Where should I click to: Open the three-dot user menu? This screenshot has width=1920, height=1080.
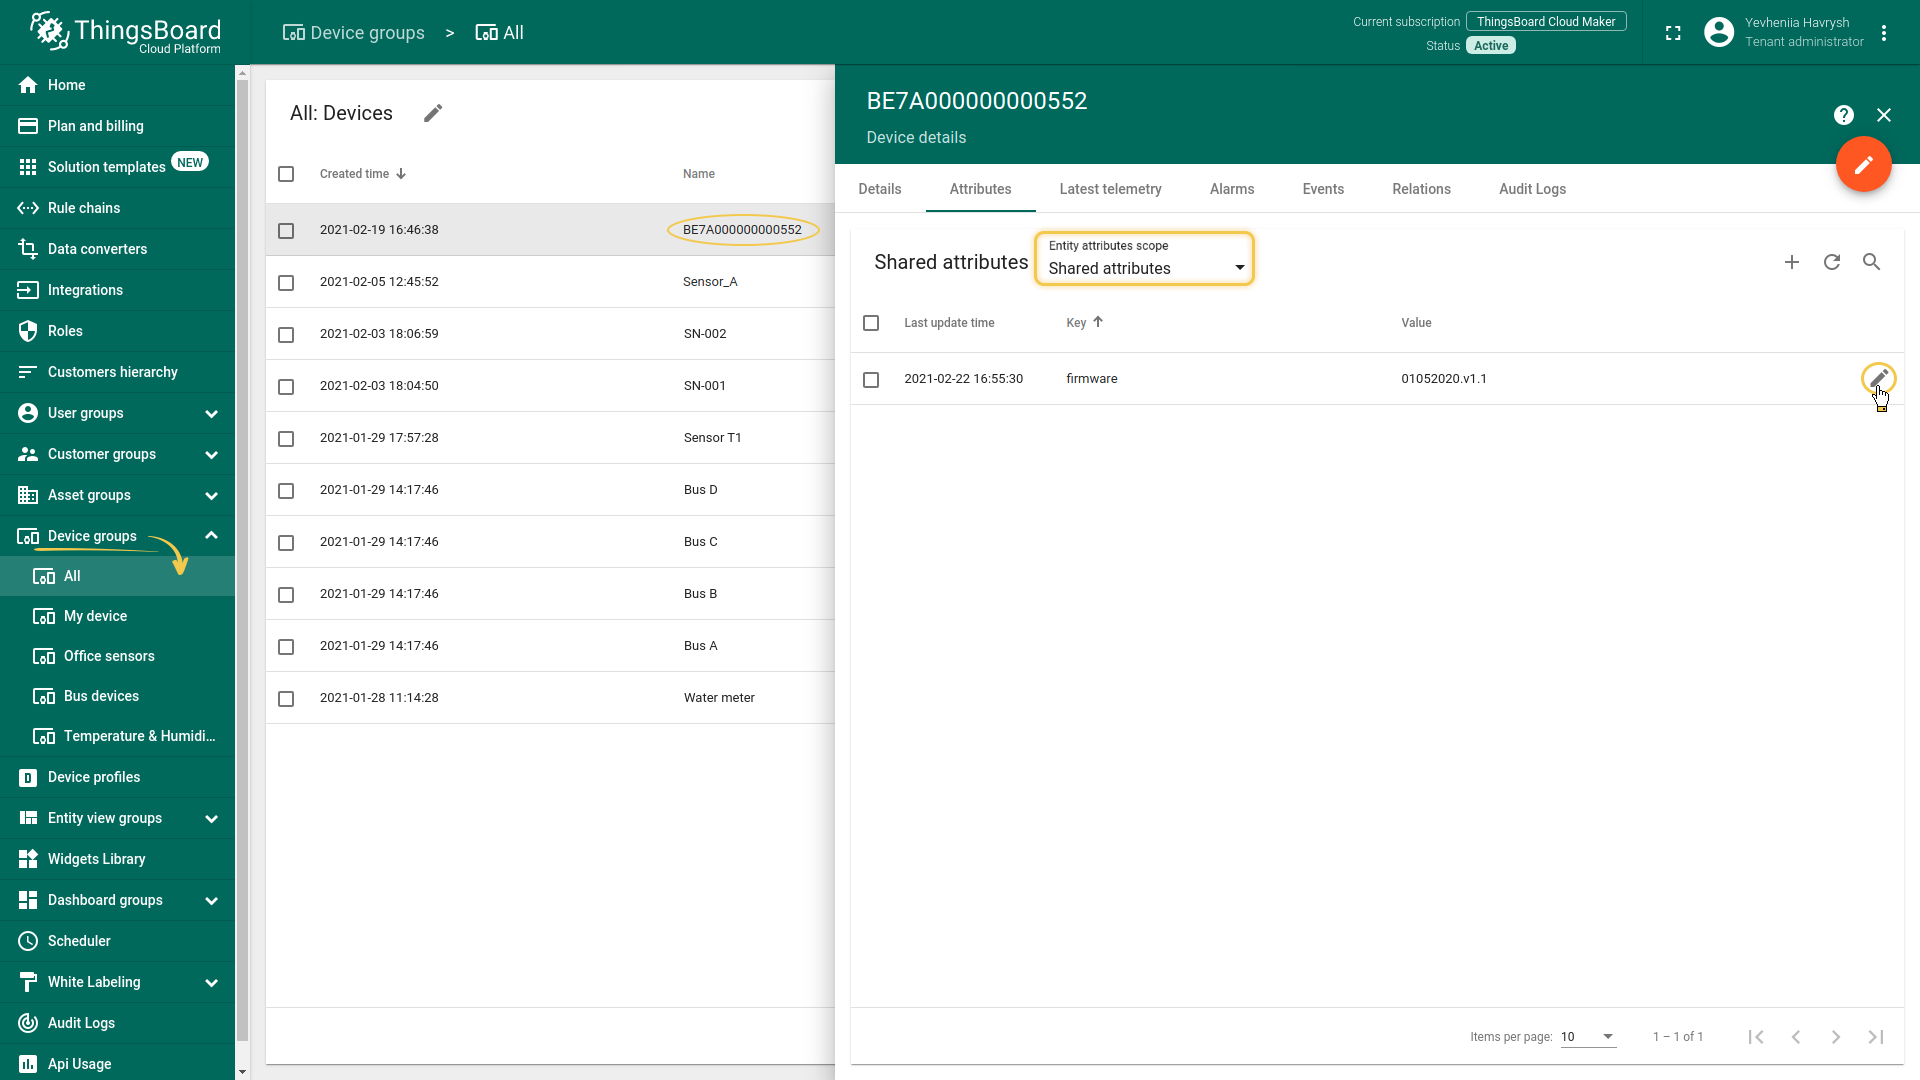pos(1884,33)
